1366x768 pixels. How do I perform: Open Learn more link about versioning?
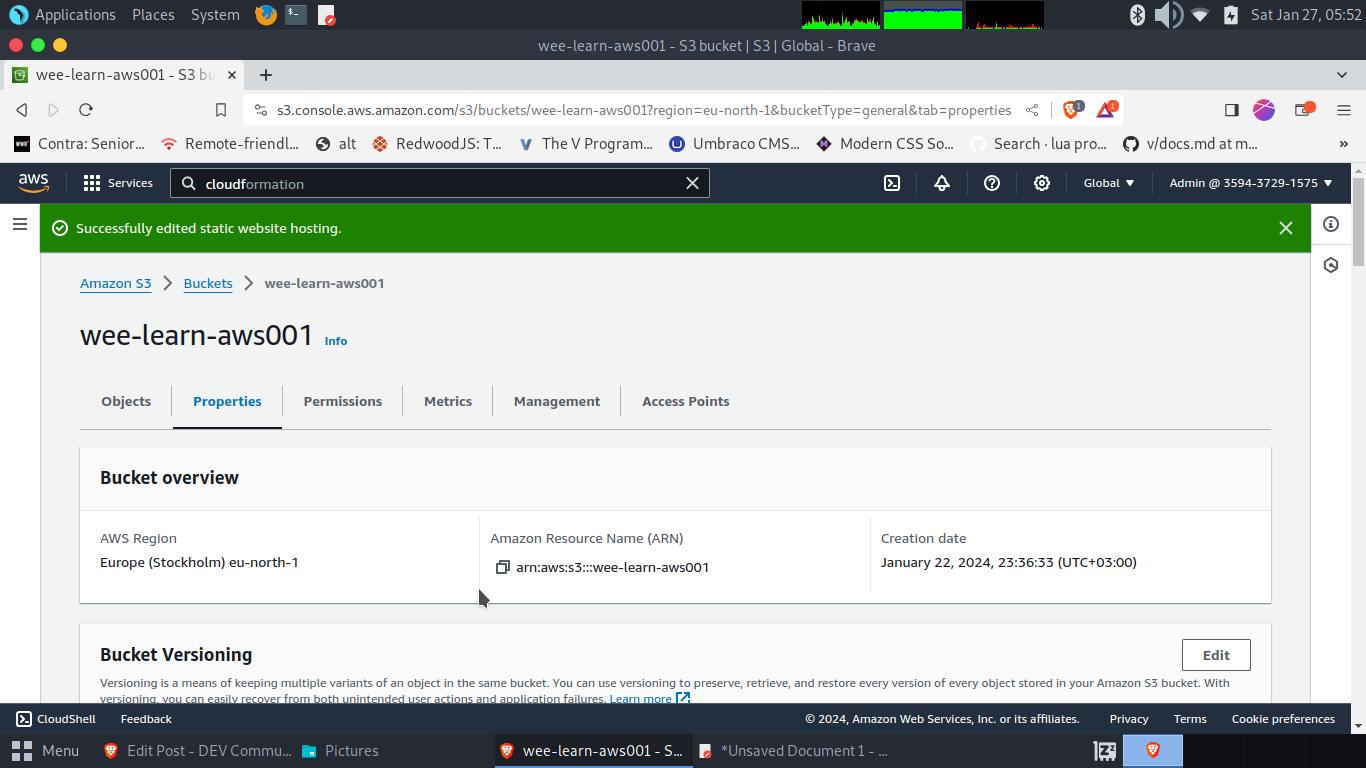[650, 698]
